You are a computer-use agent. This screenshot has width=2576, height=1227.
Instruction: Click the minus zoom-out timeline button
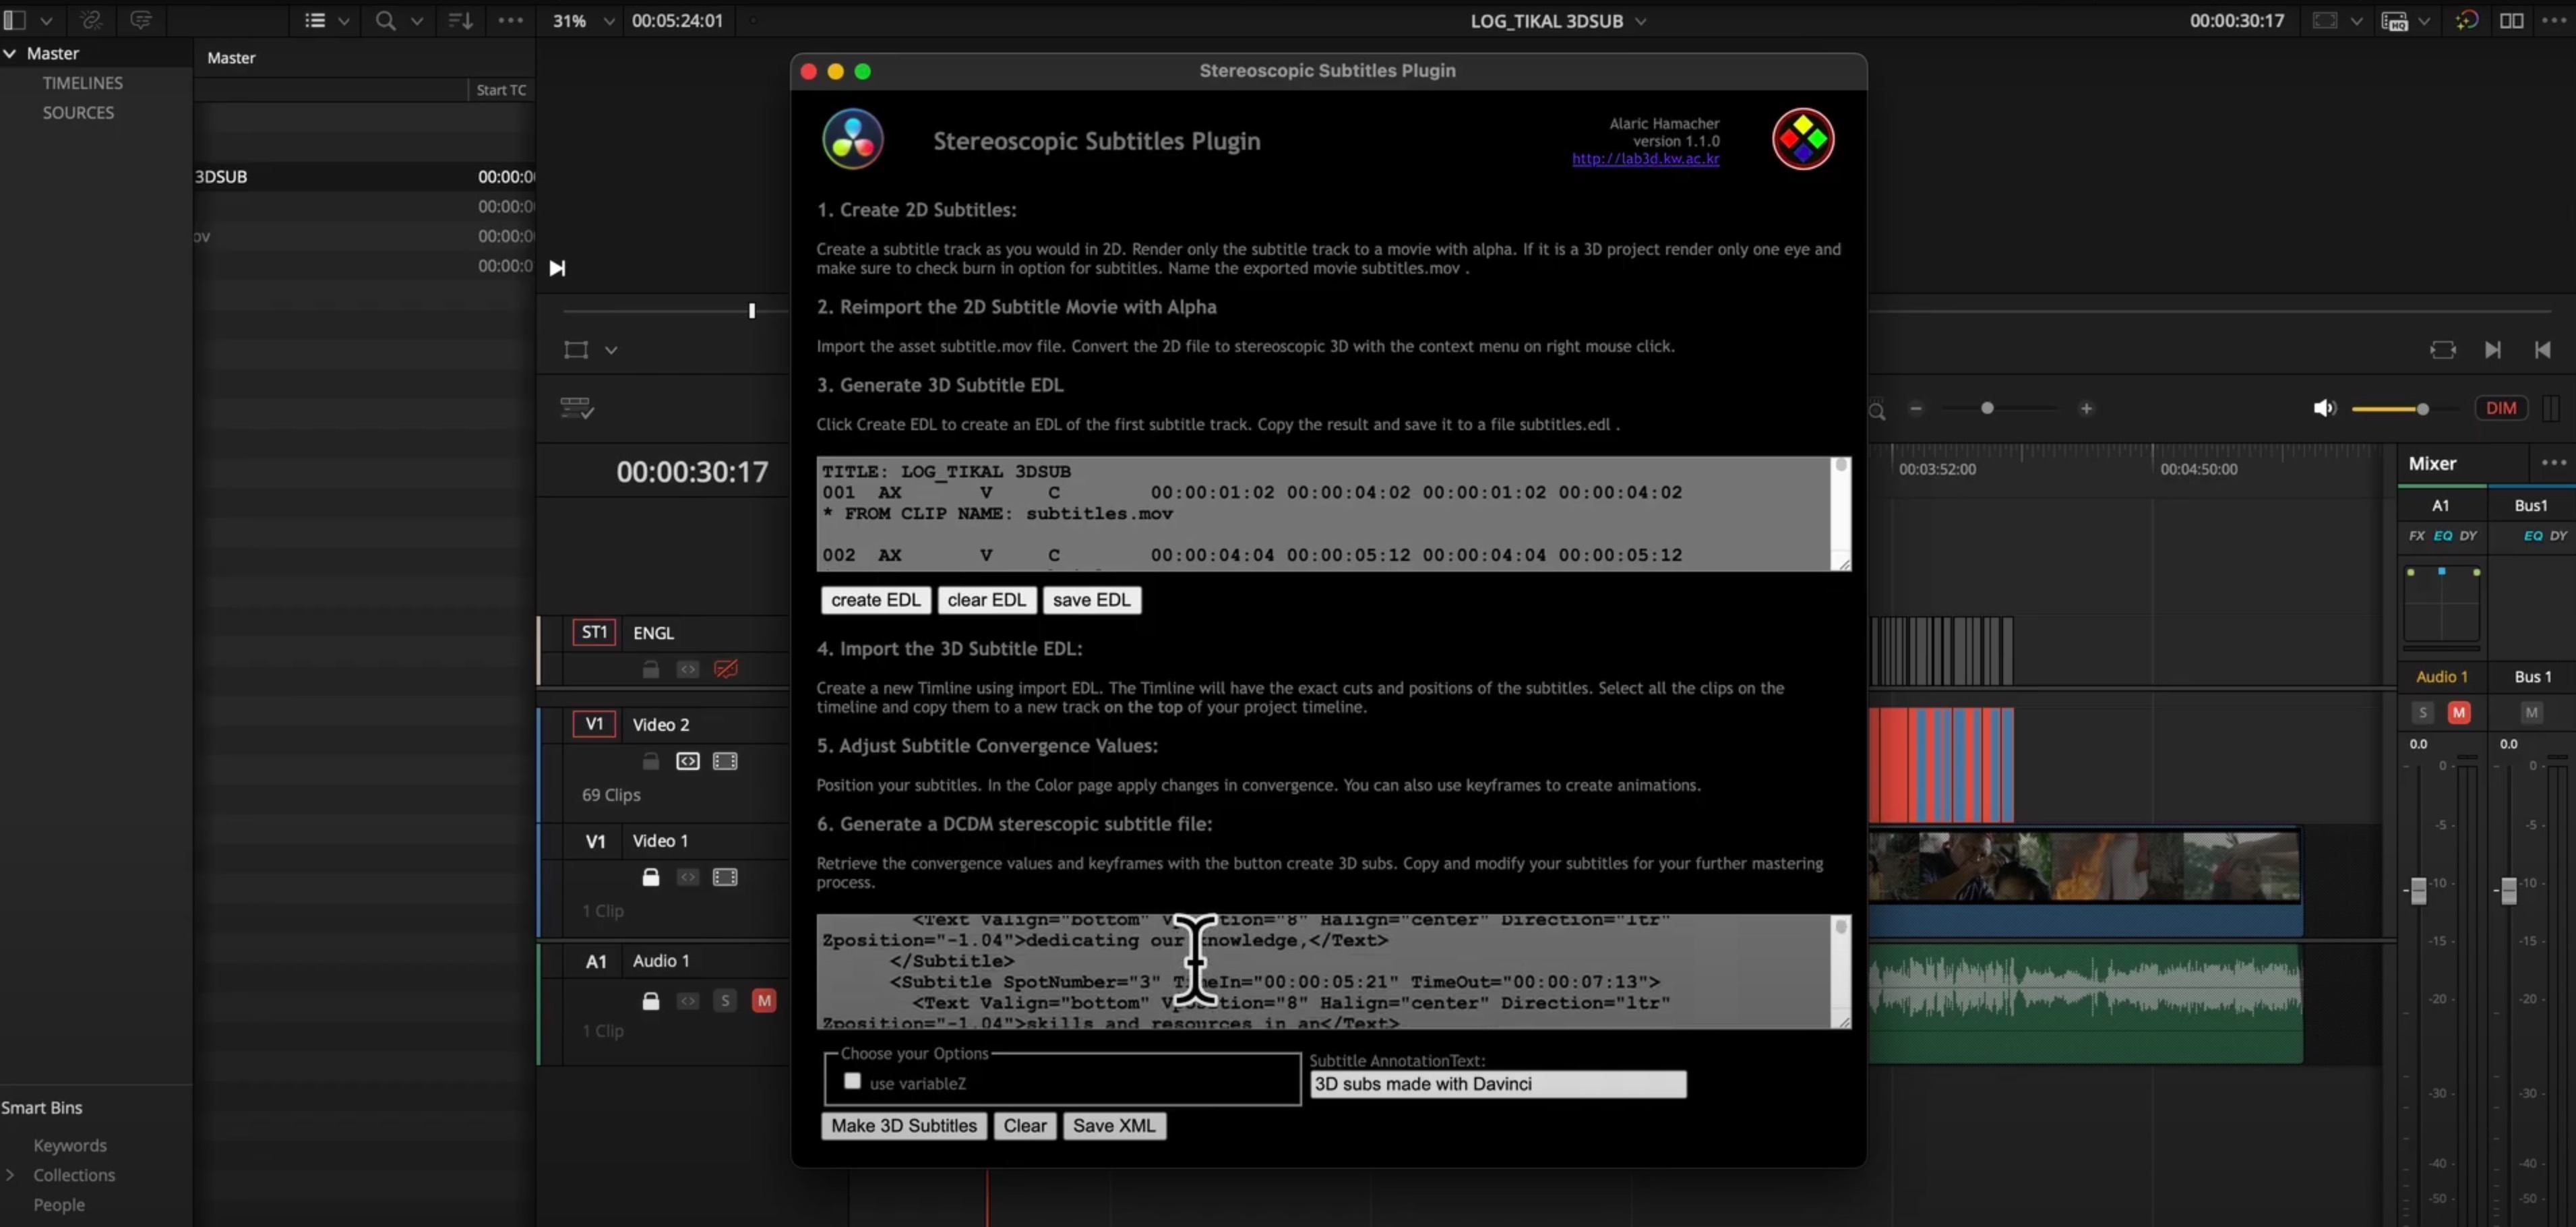[x=1916, y=408]
